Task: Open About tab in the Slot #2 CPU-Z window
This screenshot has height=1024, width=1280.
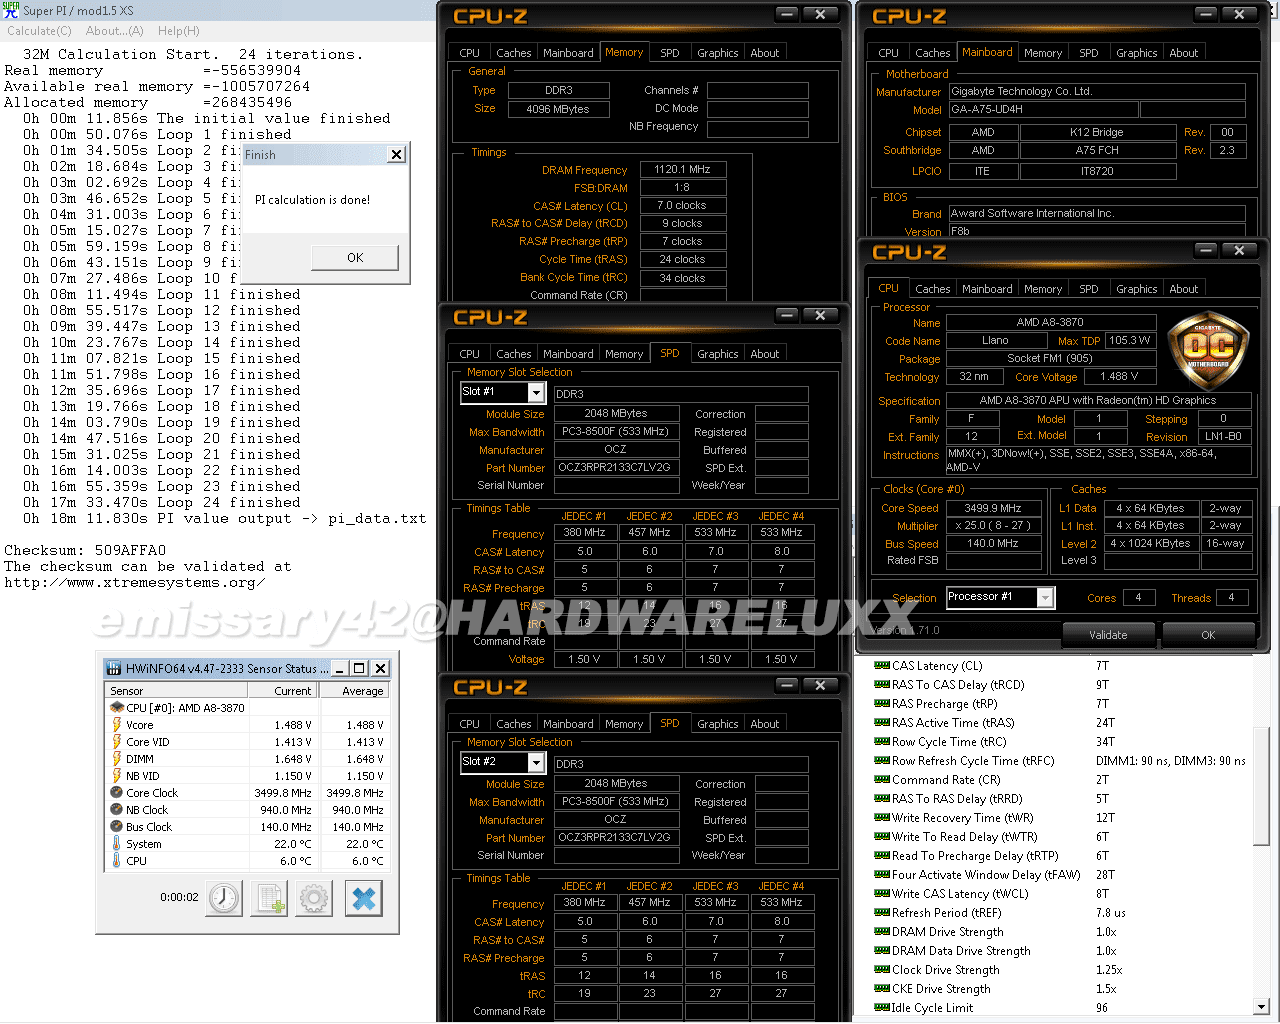Action: [764, 724]
